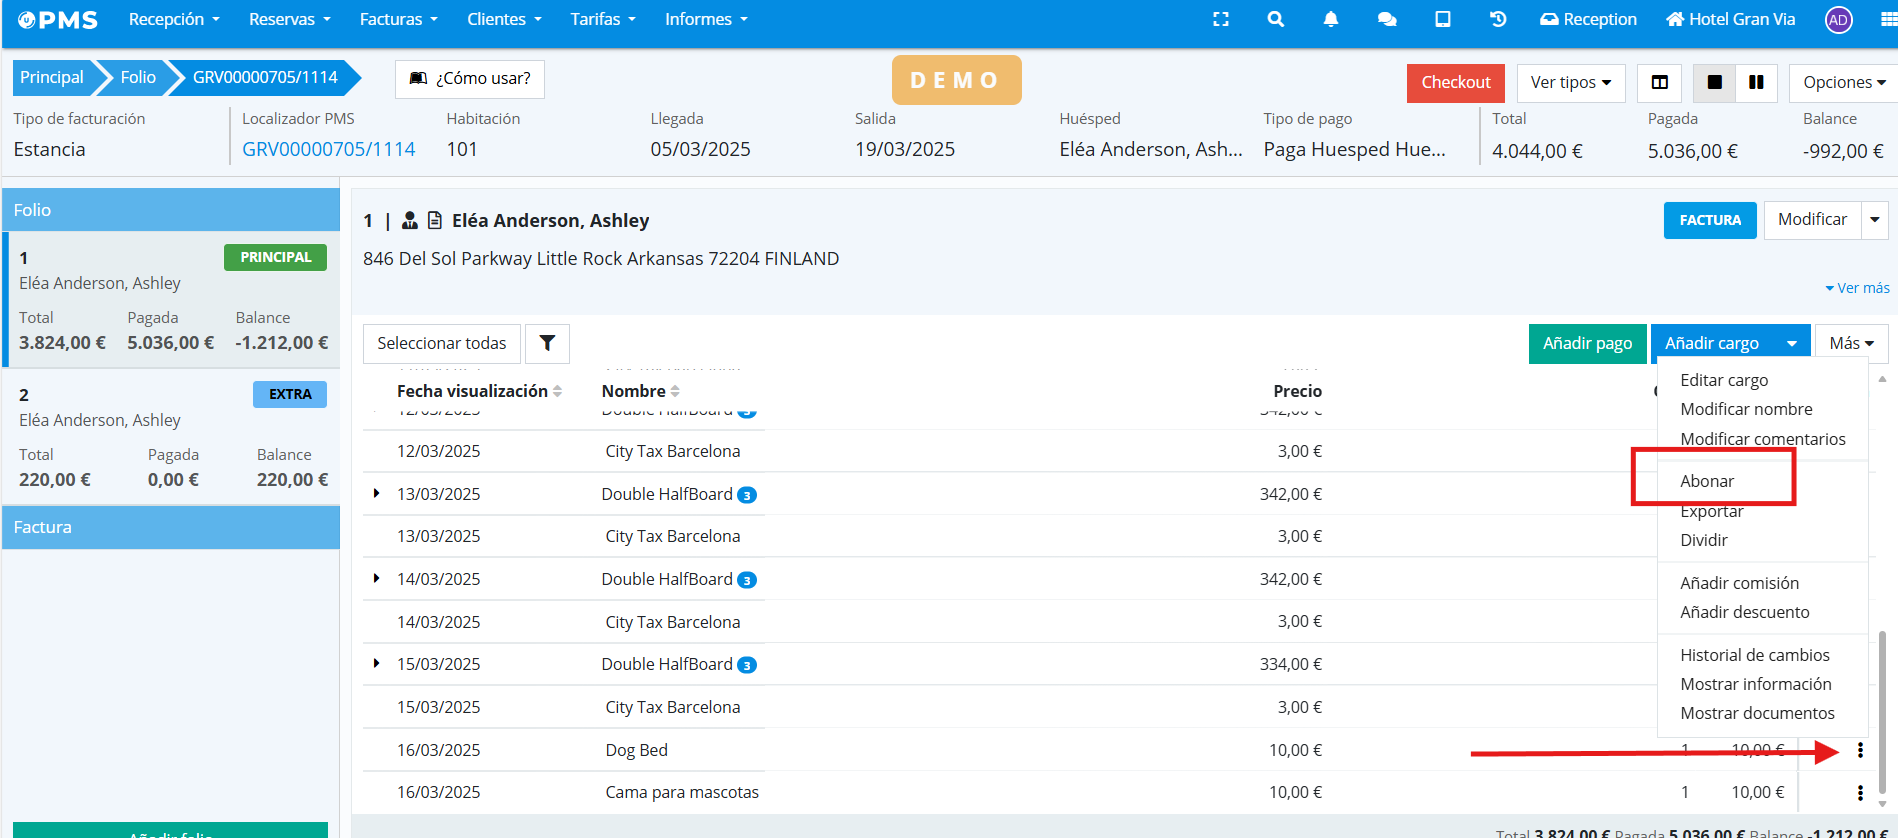Open the search magnifier in top bar

click(1275, 19)
